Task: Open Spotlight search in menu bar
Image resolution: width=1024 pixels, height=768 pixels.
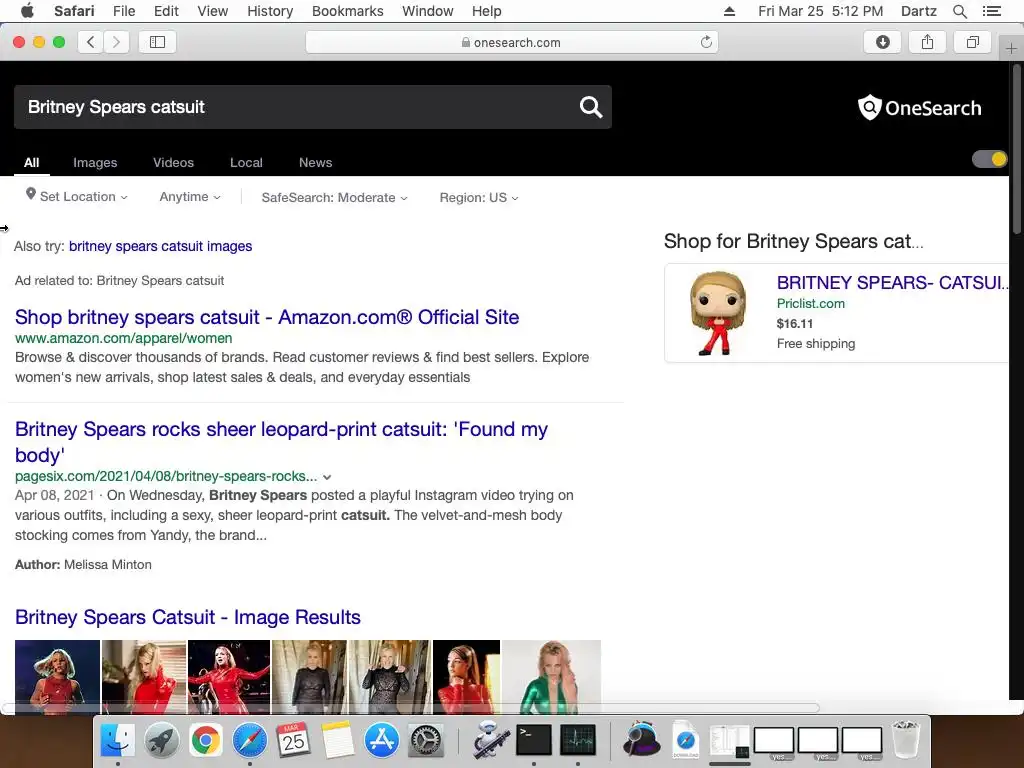Action: pyautogui.click(x=959, y=11)
